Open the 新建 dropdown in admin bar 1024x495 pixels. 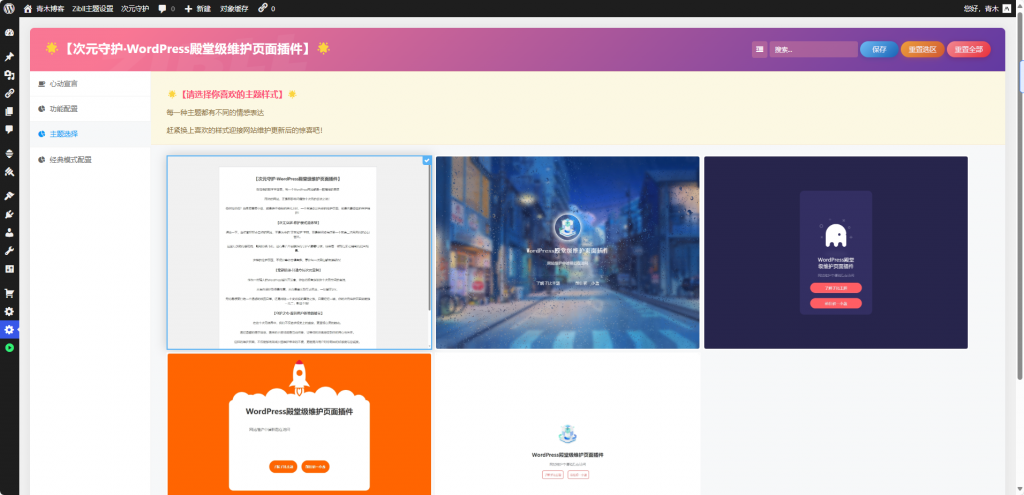(x=200, y=8)
